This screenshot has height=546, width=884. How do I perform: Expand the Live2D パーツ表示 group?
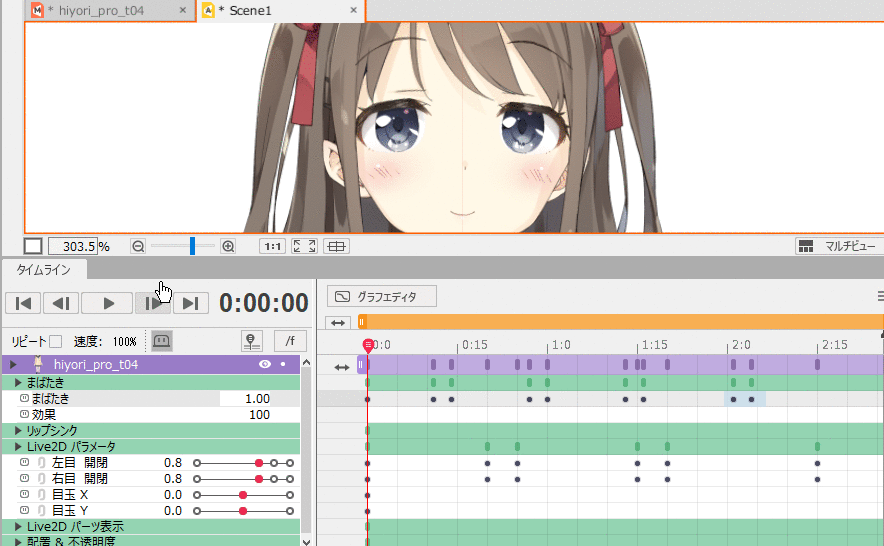pos(19,526)
